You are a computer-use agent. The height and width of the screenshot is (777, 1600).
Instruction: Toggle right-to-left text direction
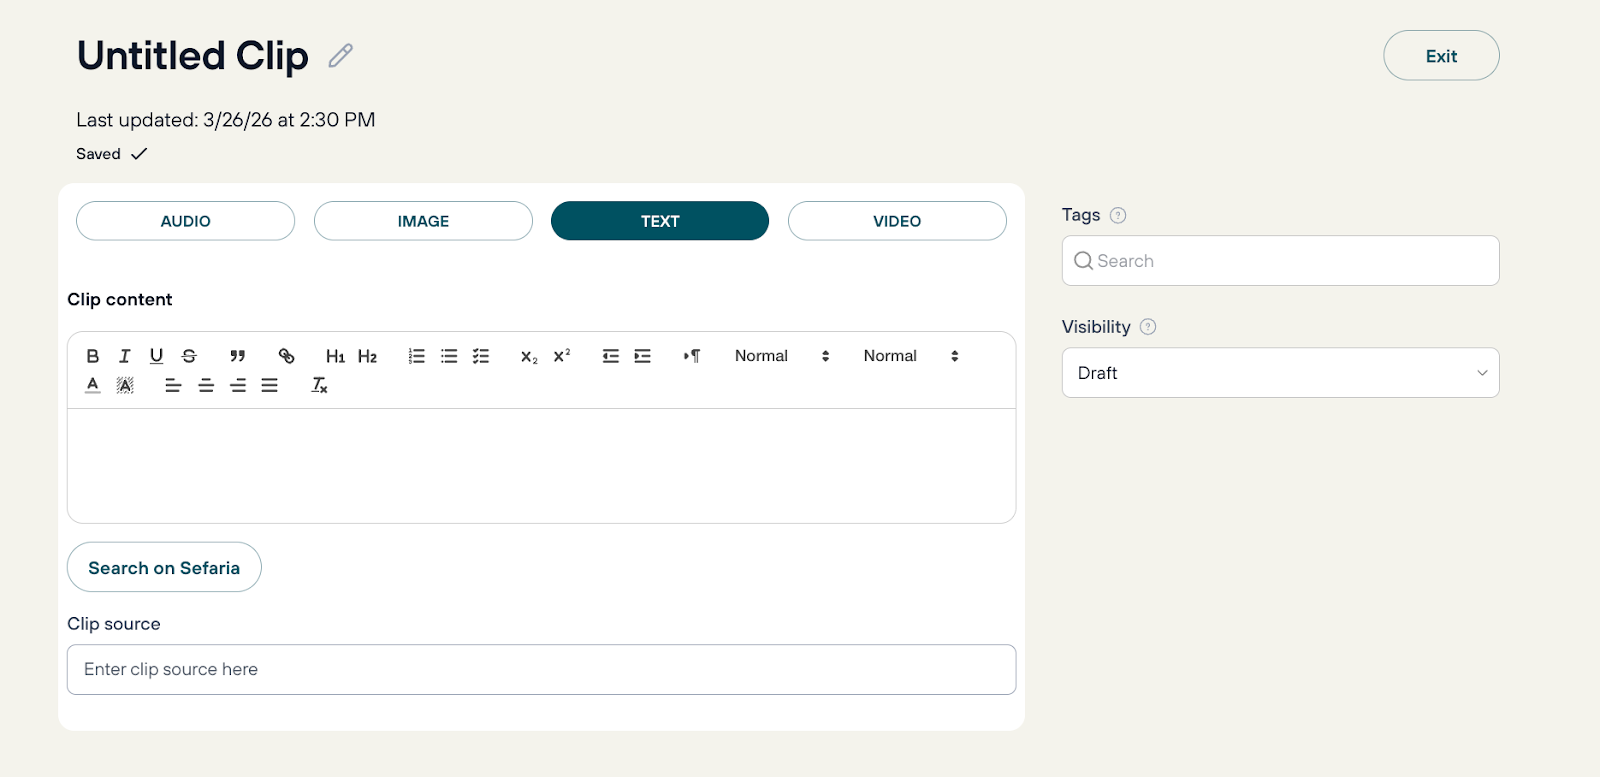click(x=692, y=356)
